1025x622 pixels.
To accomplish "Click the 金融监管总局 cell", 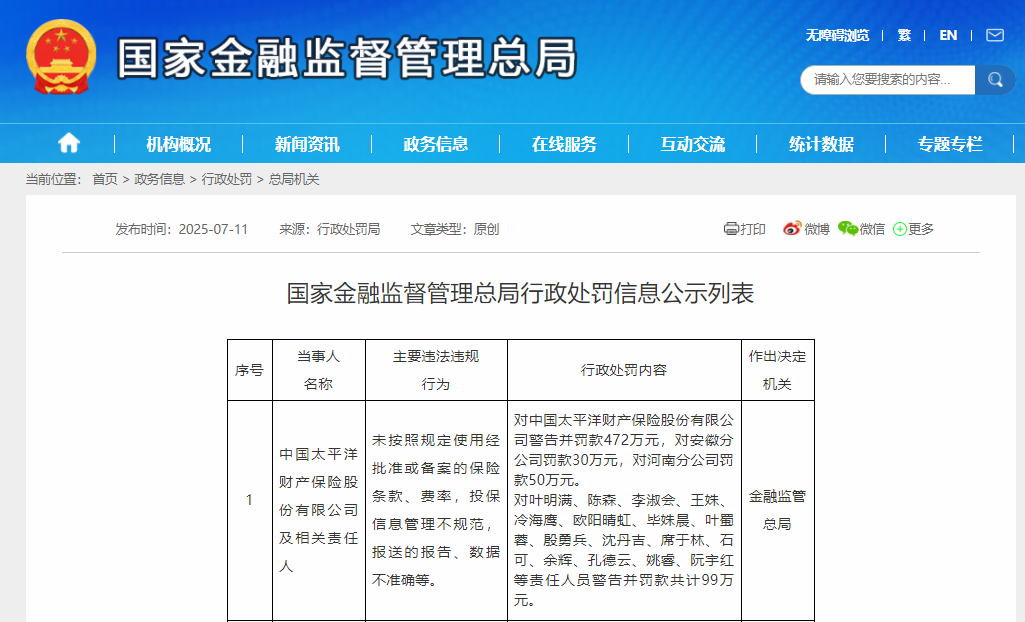I will (777, 510).
